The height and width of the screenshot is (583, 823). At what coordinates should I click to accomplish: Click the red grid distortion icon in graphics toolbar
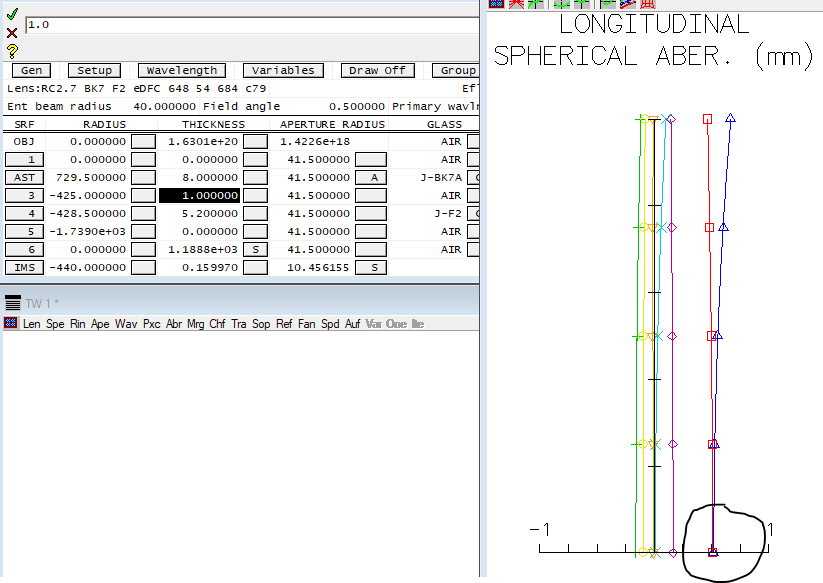[648, 4]
